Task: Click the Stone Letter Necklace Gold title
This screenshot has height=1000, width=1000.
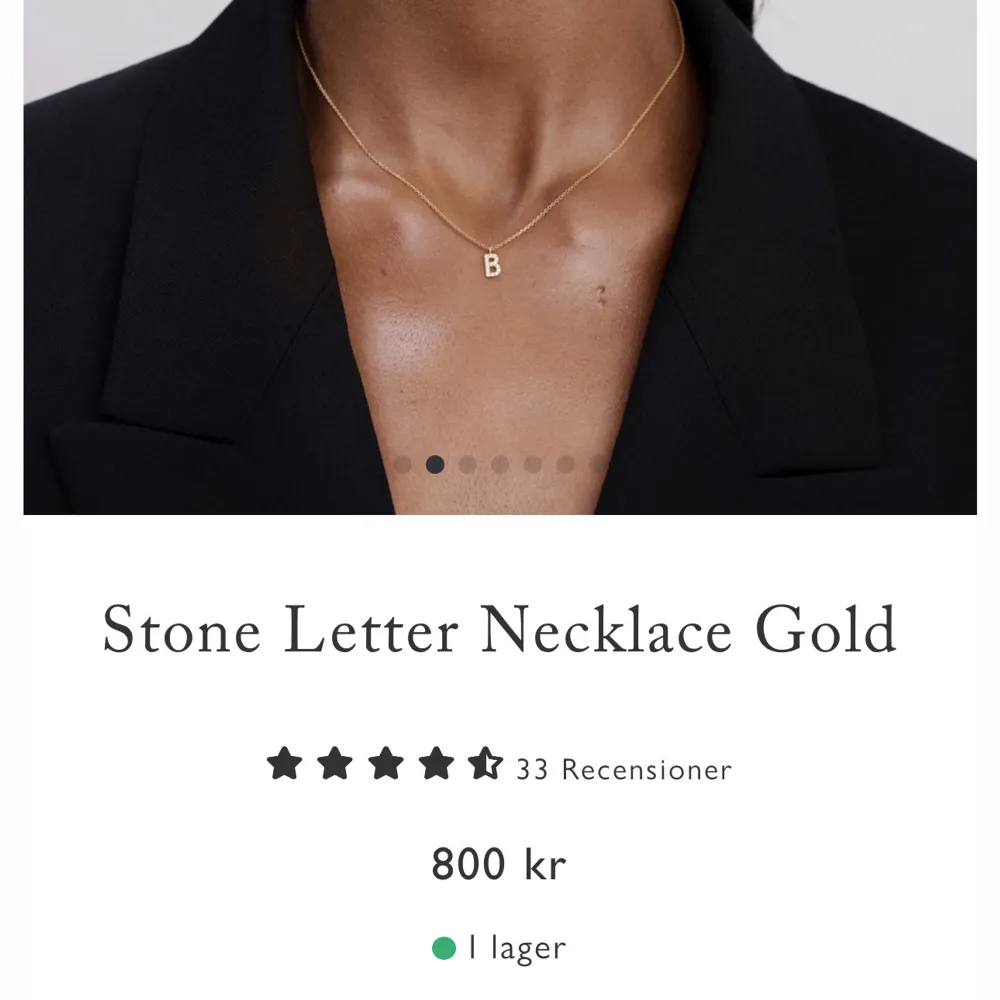Action: [500, 628]
